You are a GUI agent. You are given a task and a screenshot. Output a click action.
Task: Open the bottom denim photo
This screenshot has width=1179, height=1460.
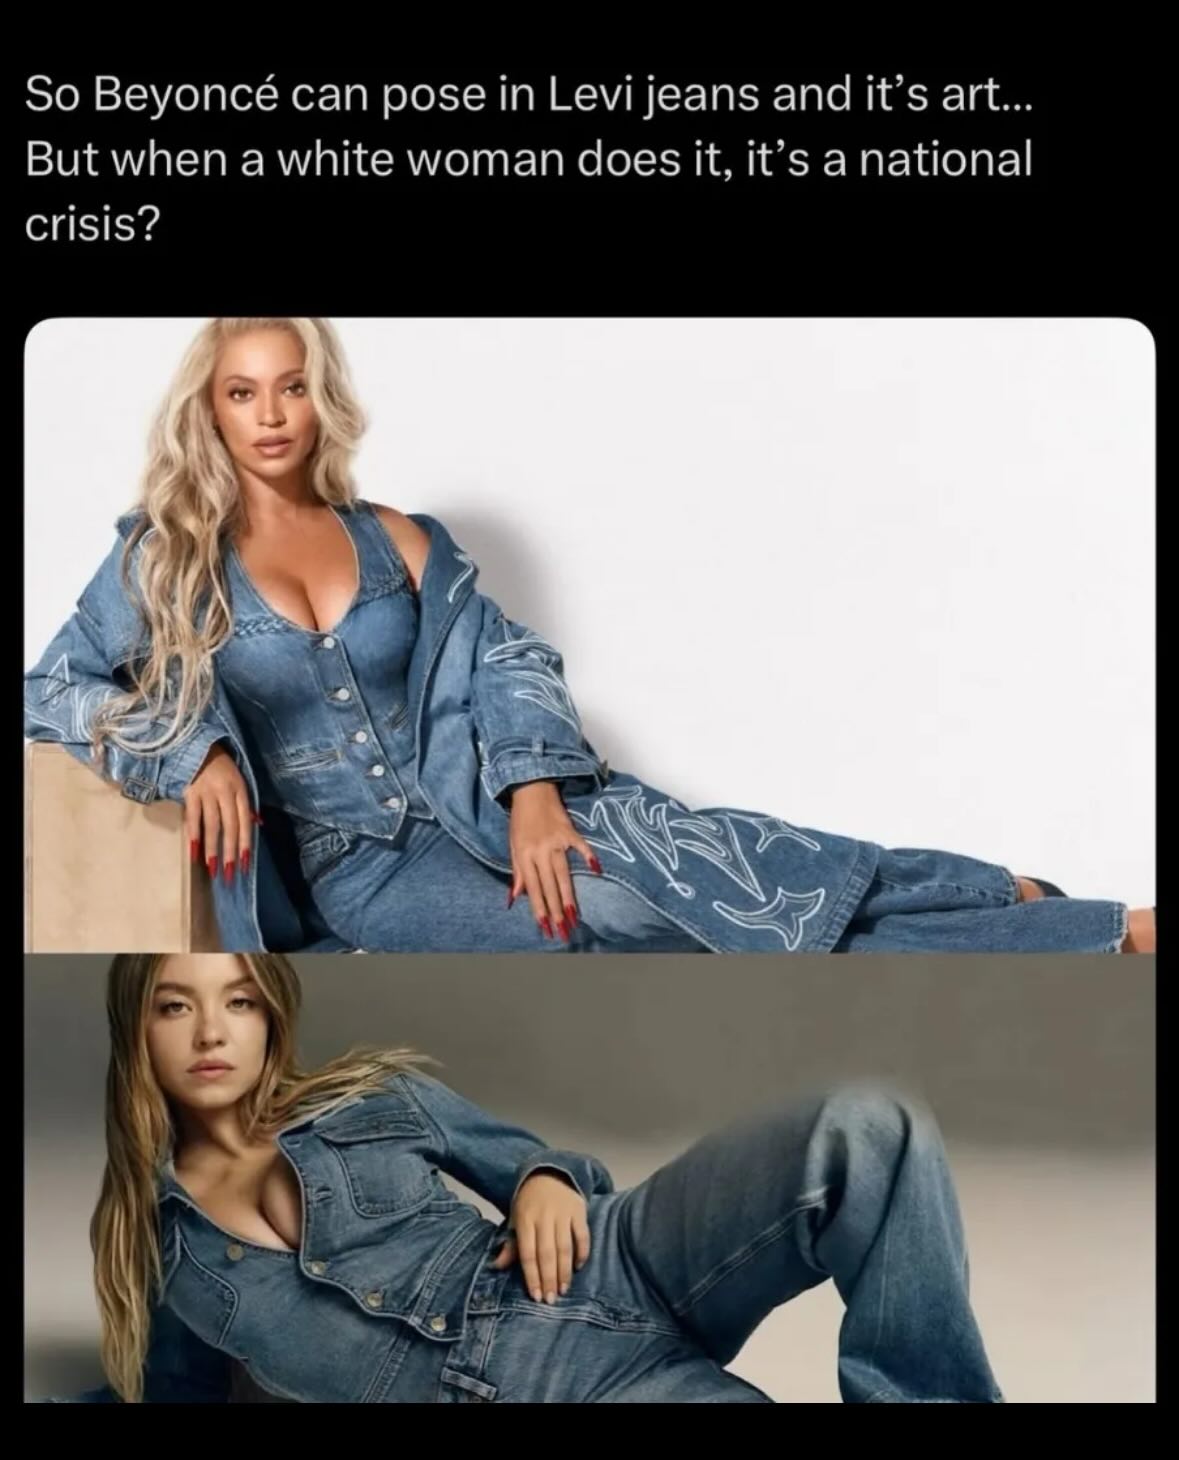[x=589, y=1177]
